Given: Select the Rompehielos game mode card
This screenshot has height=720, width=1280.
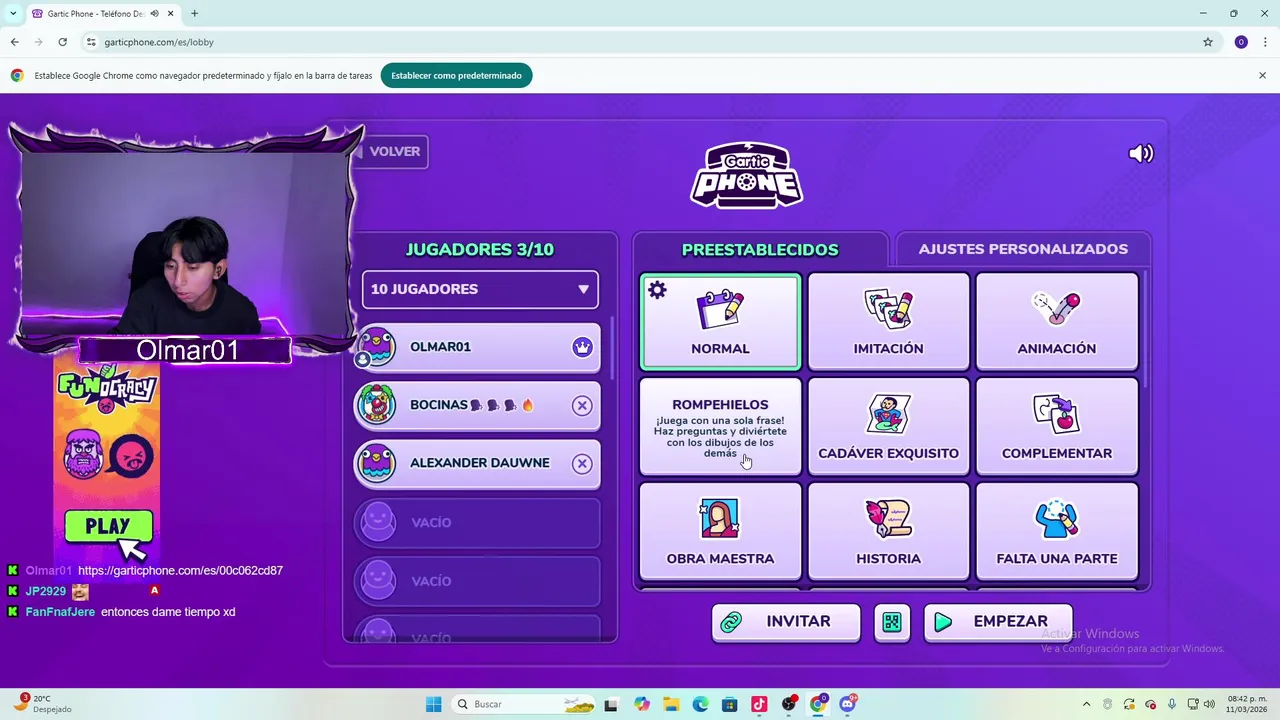Looking at the screenshot, I should click(x=720, y=426).
